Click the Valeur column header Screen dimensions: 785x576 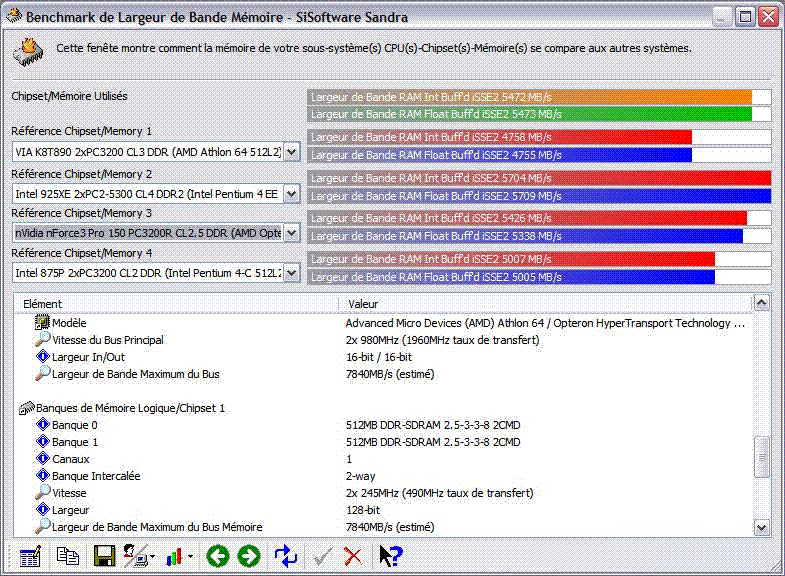click(x=545, y=304)
